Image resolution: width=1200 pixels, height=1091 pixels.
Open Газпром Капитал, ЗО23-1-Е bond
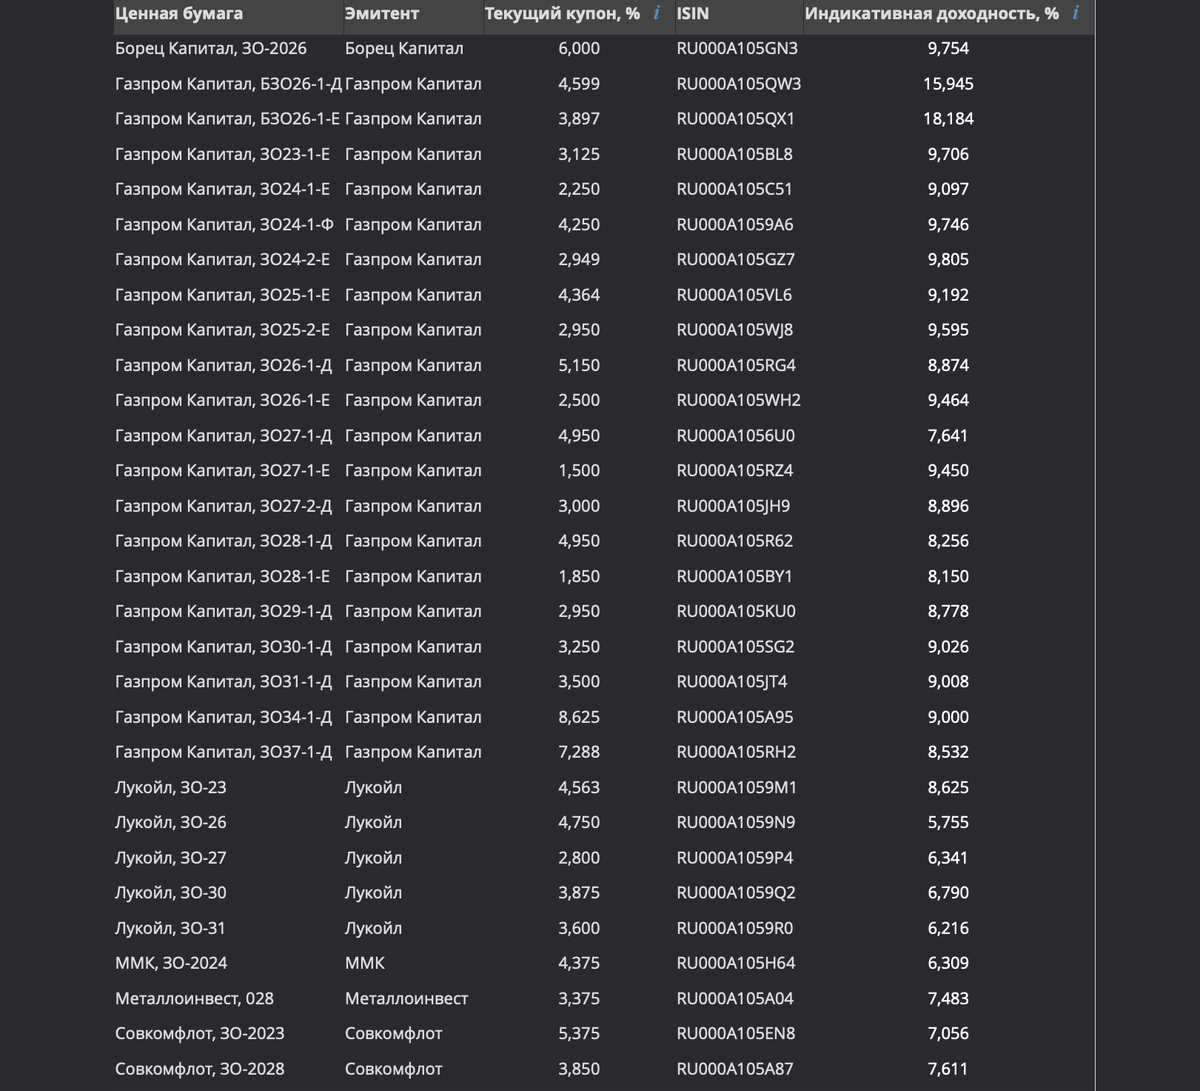click(x=223, y=154)
